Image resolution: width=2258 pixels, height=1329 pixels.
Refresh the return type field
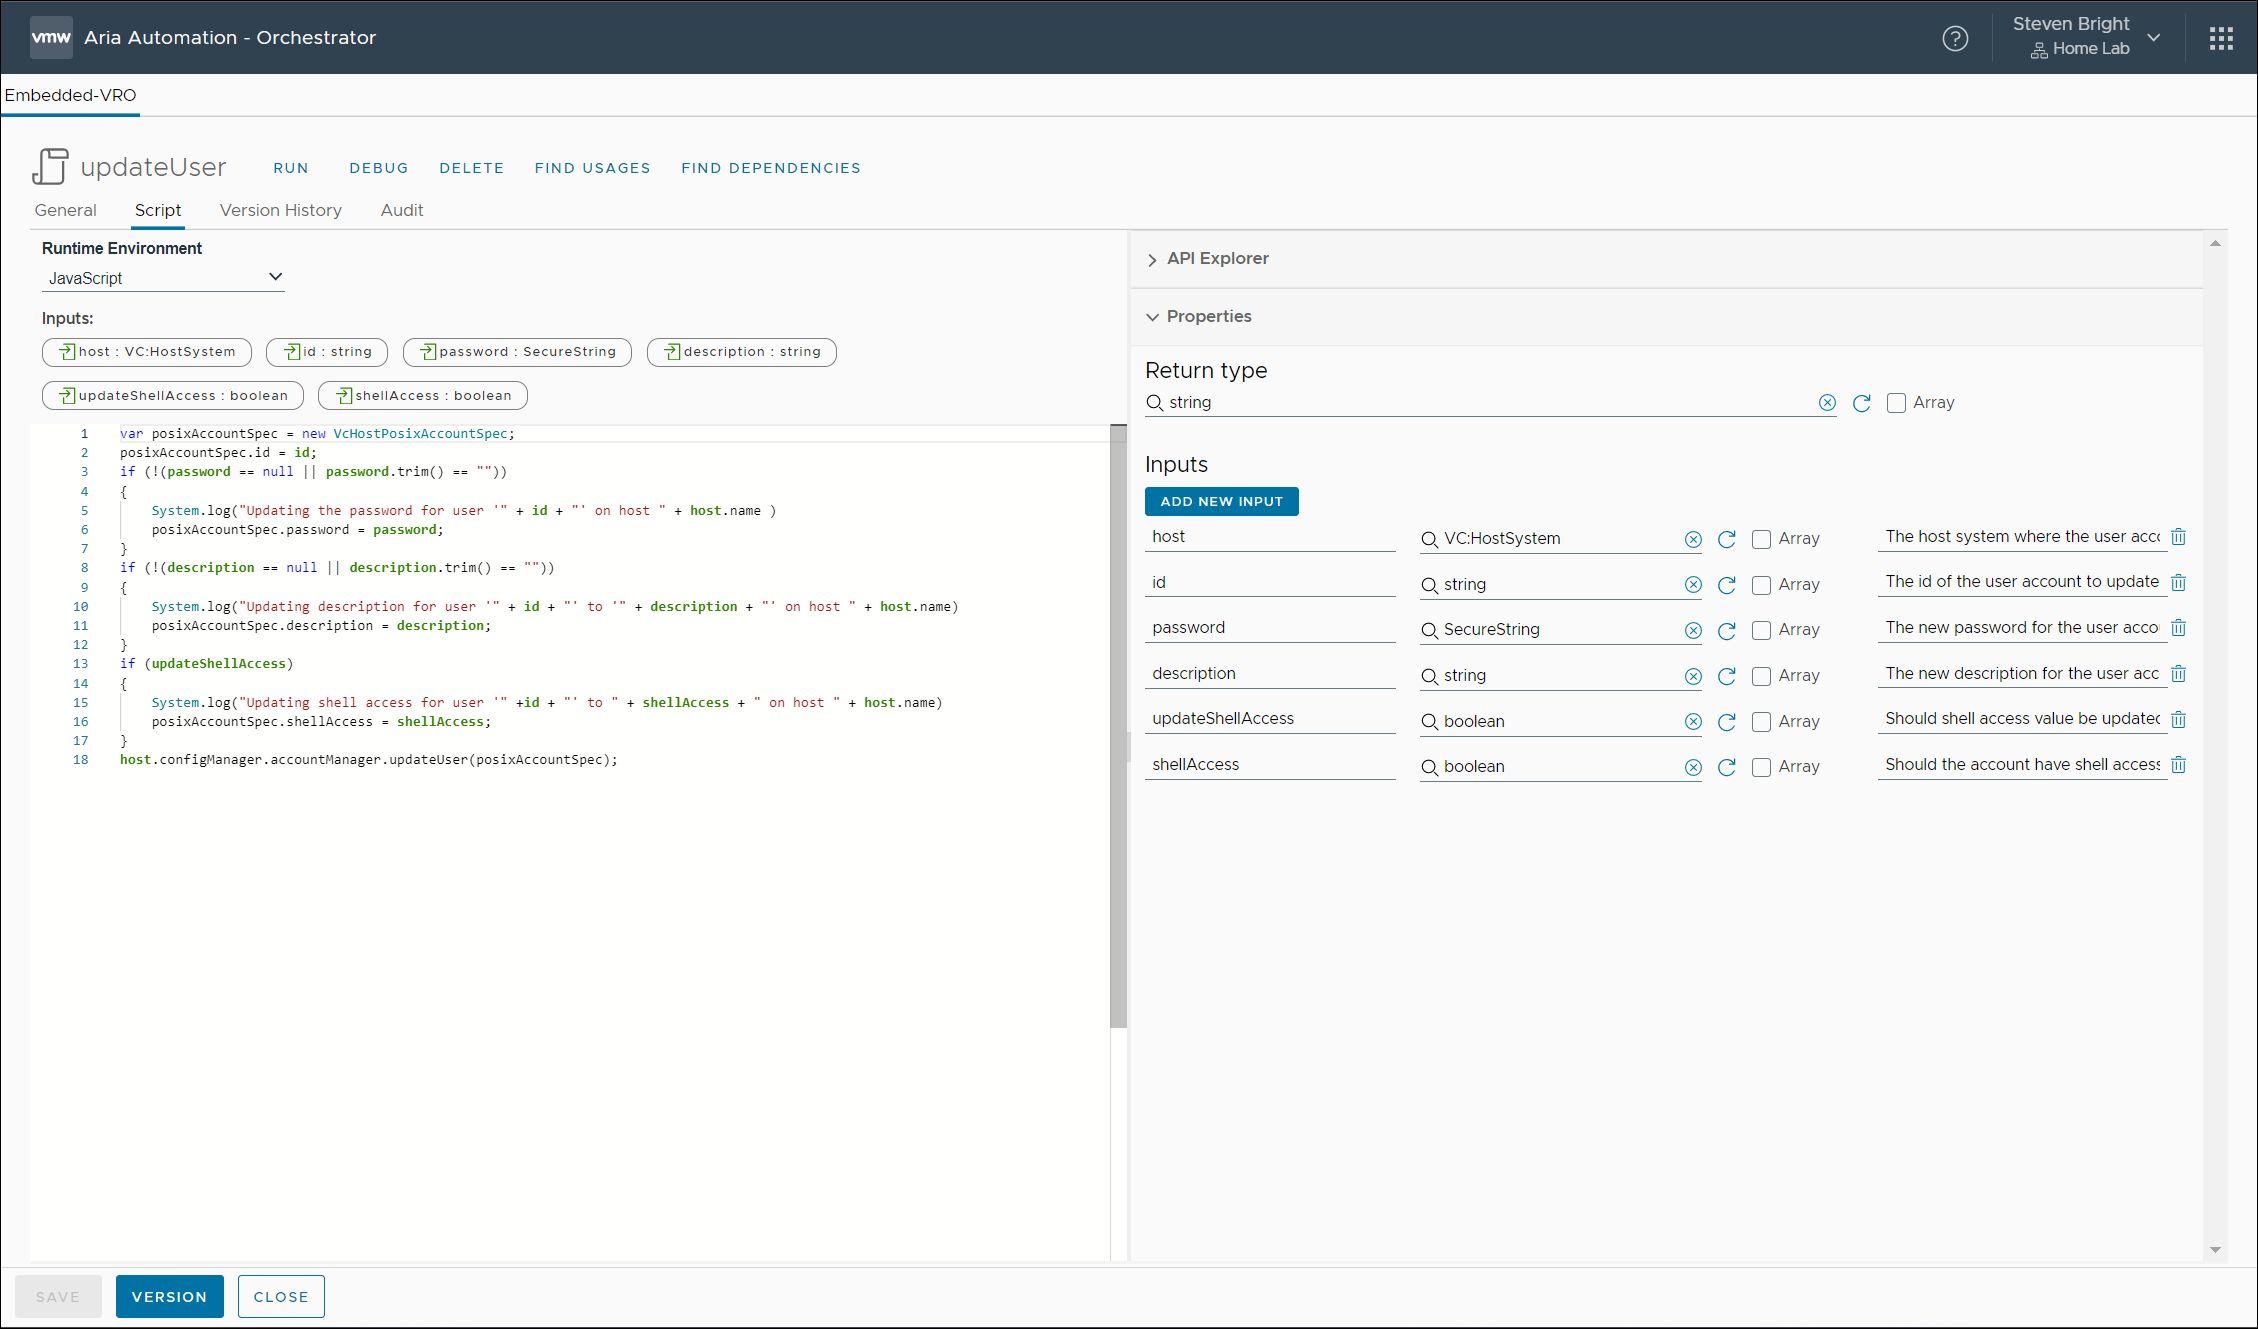point(1862,403)
